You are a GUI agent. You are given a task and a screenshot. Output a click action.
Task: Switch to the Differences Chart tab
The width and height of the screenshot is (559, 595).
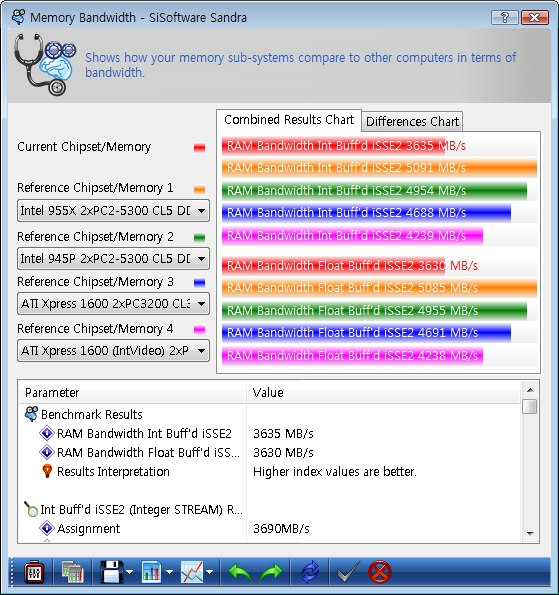[412, 121]
